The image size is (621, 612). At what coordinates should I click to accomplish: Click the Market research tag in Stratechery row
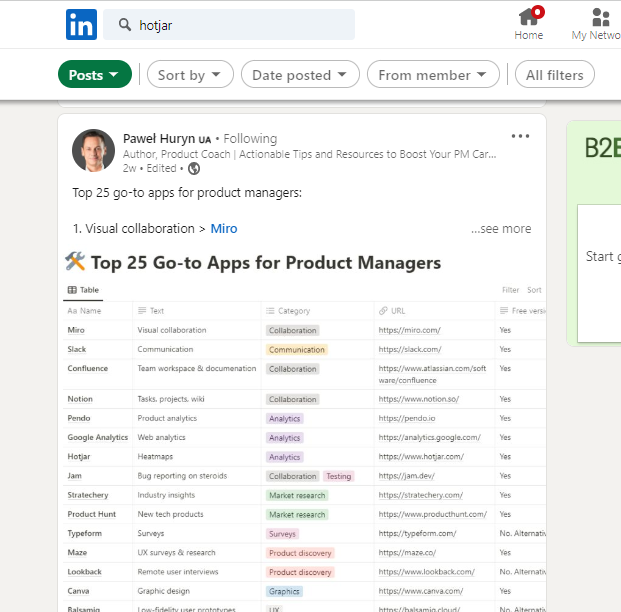click(x=297, y=496)
